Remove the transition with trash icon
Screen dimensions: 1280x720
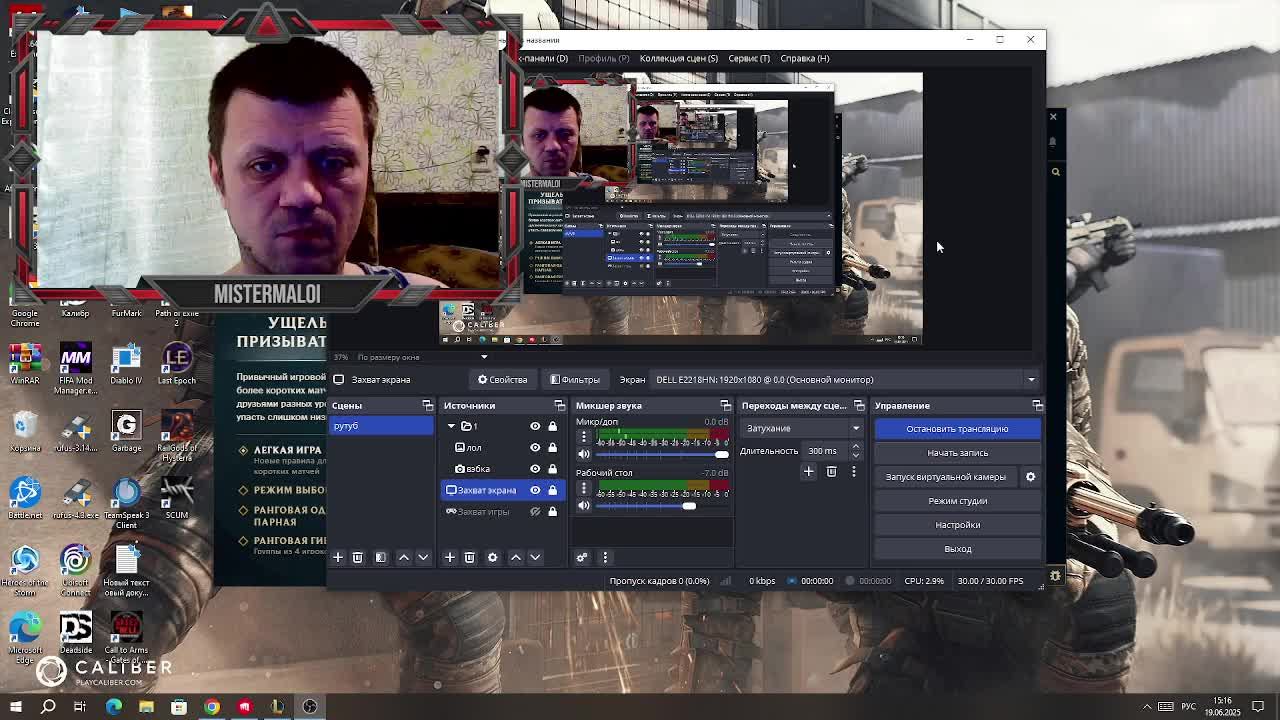tap(831, 471)
